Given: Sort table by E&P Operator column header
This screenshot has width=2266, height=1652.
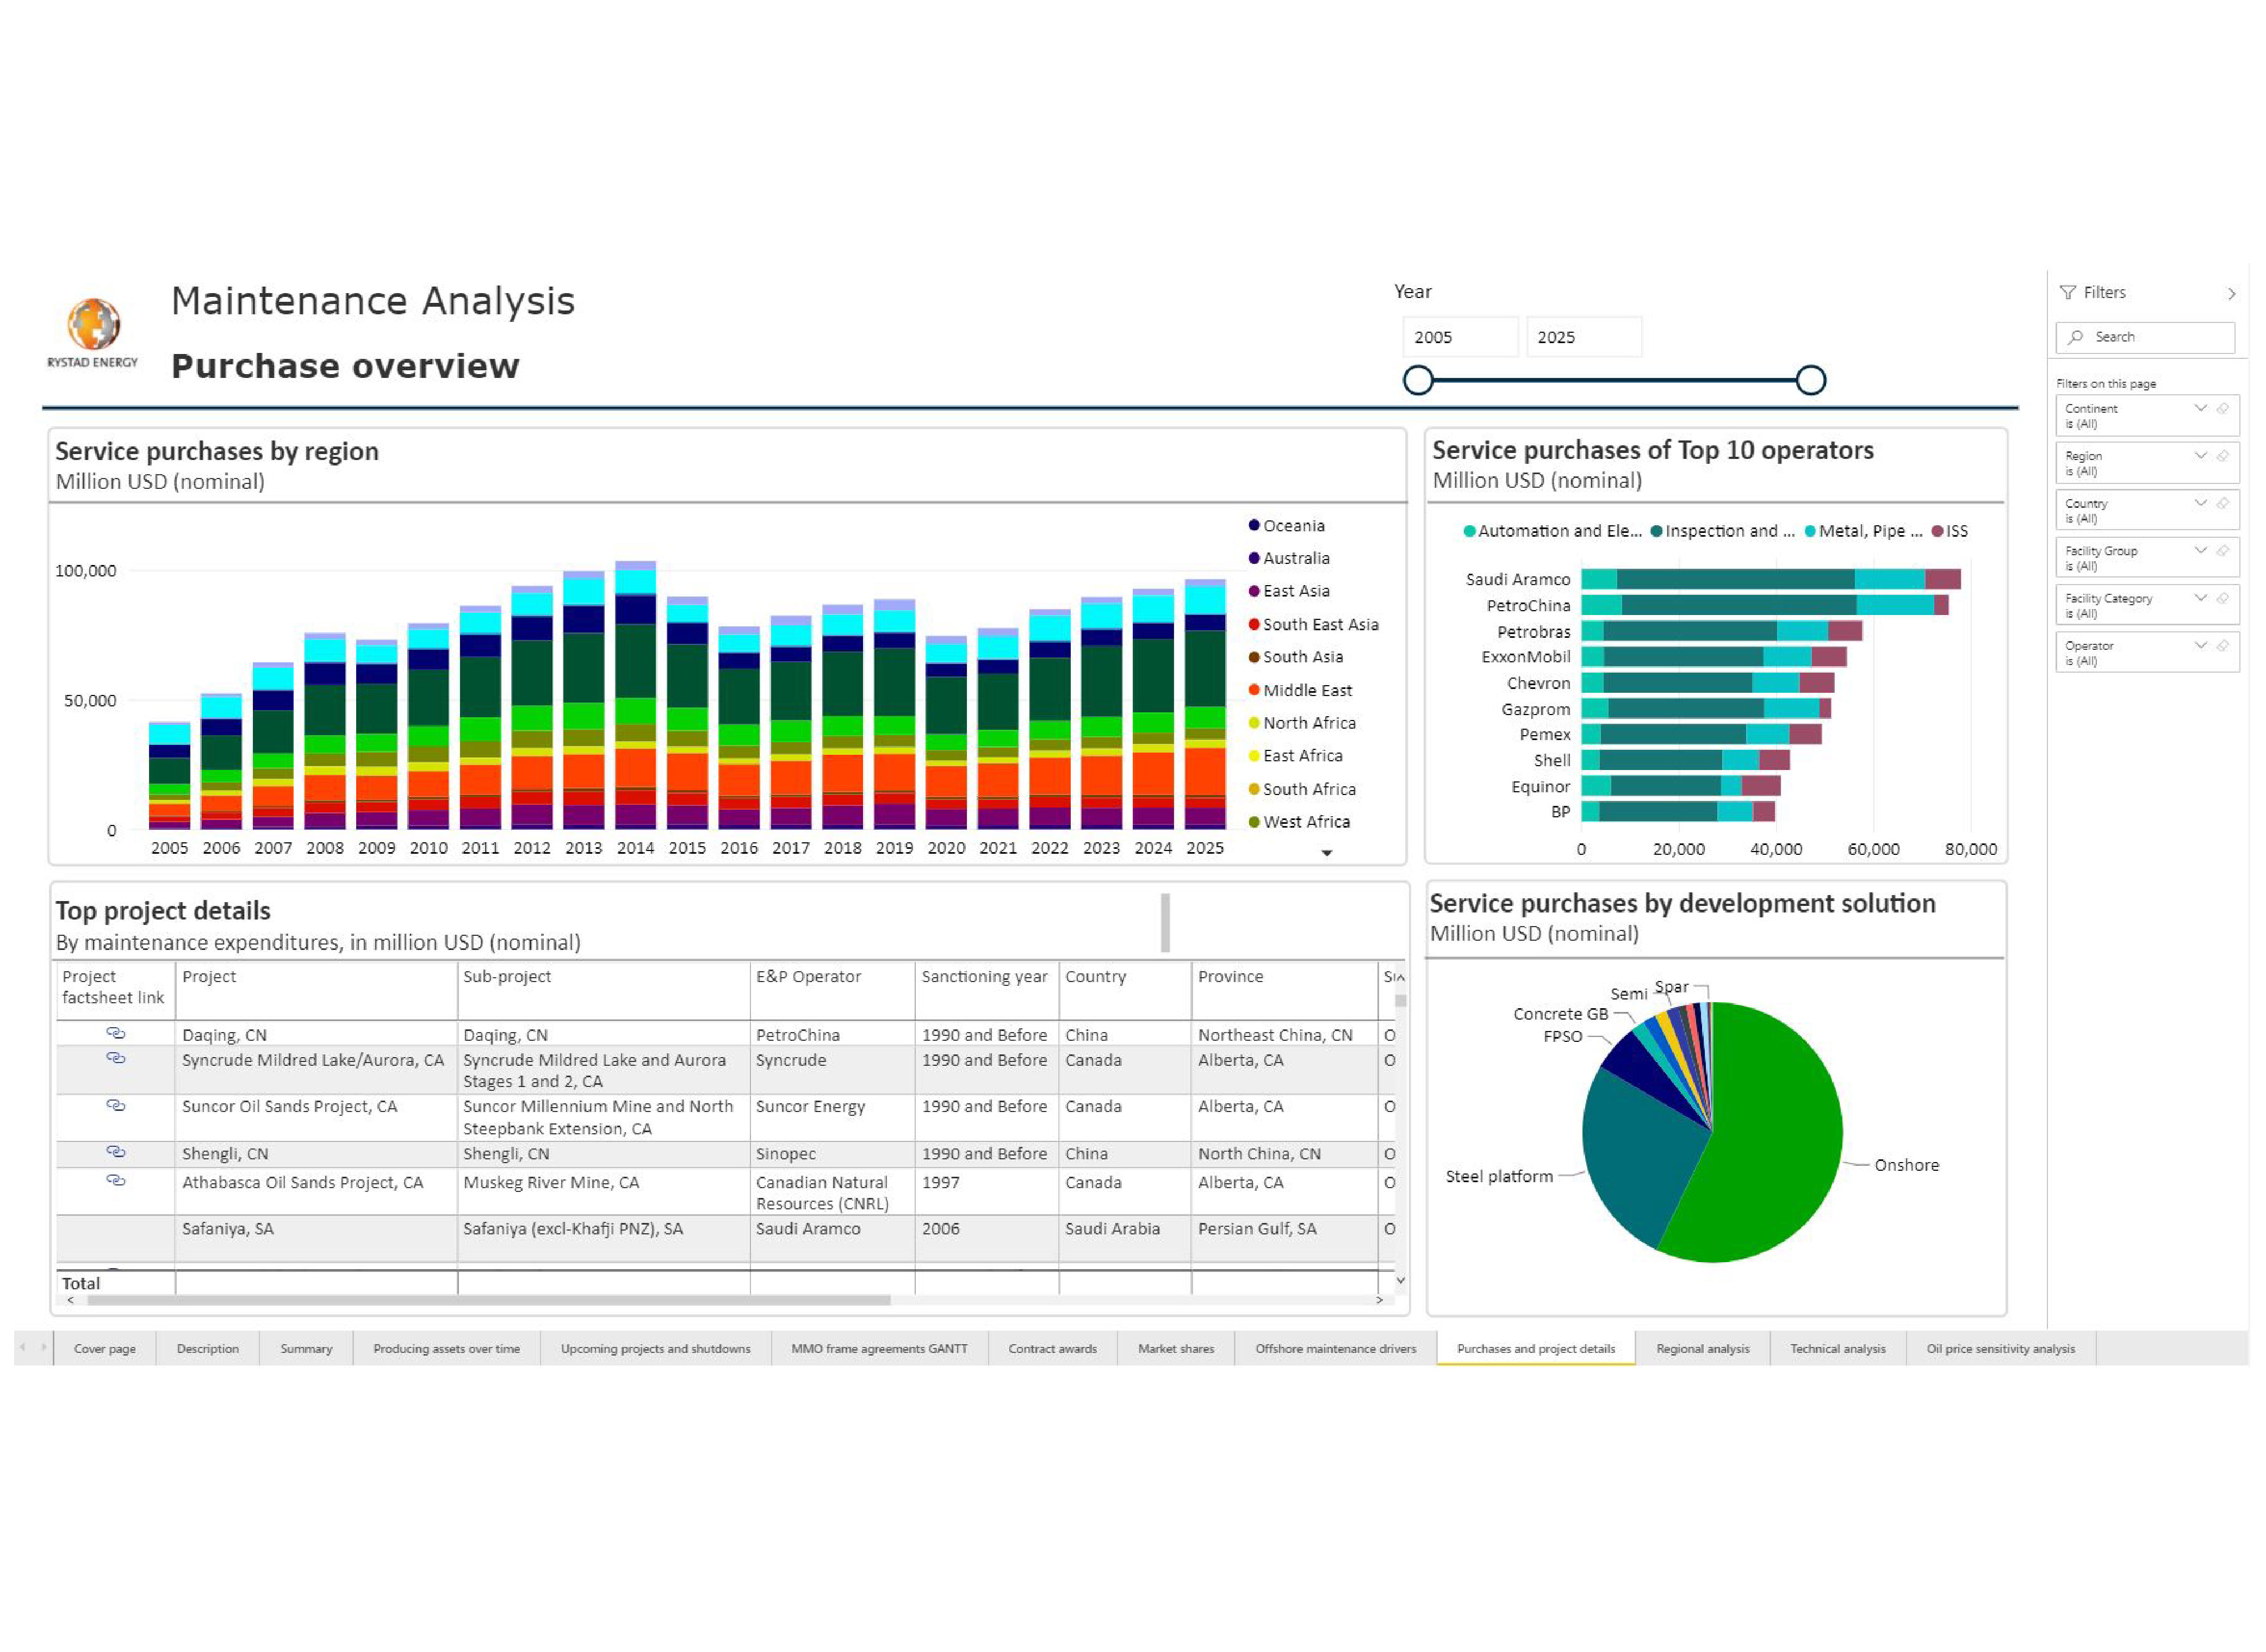Looking at the screenshot, I should (x=808, y=977).
